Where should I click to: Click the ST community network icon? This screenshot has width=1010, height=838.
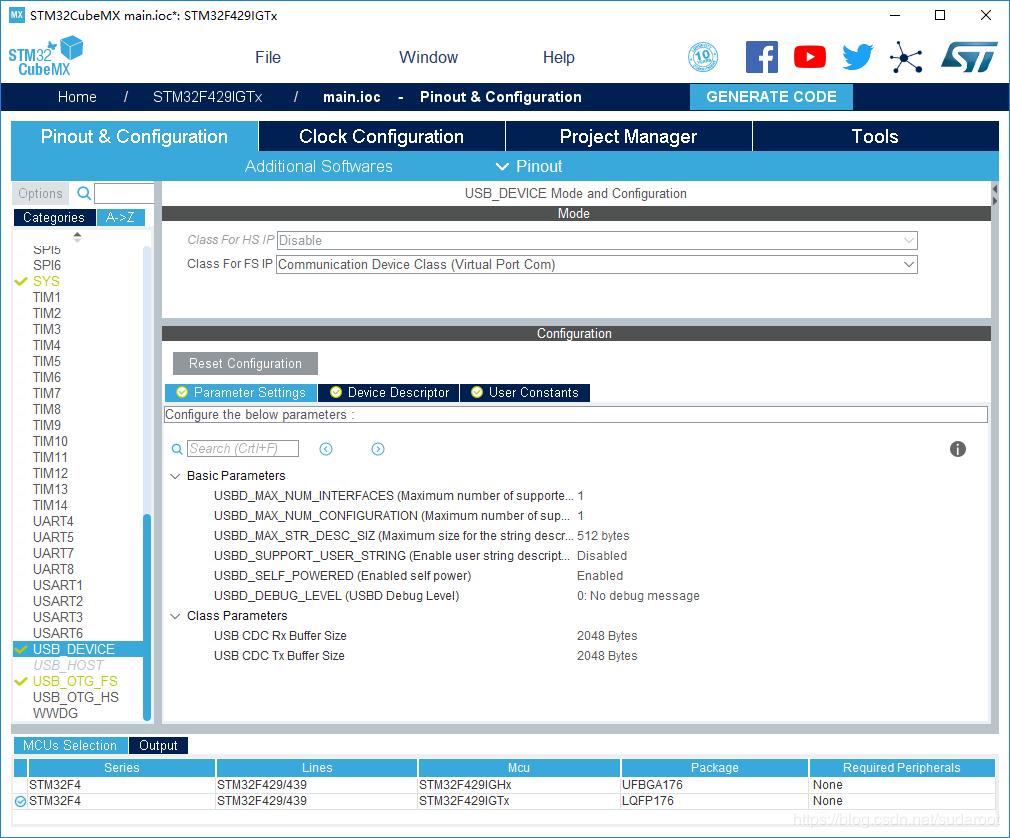[906, 57]
